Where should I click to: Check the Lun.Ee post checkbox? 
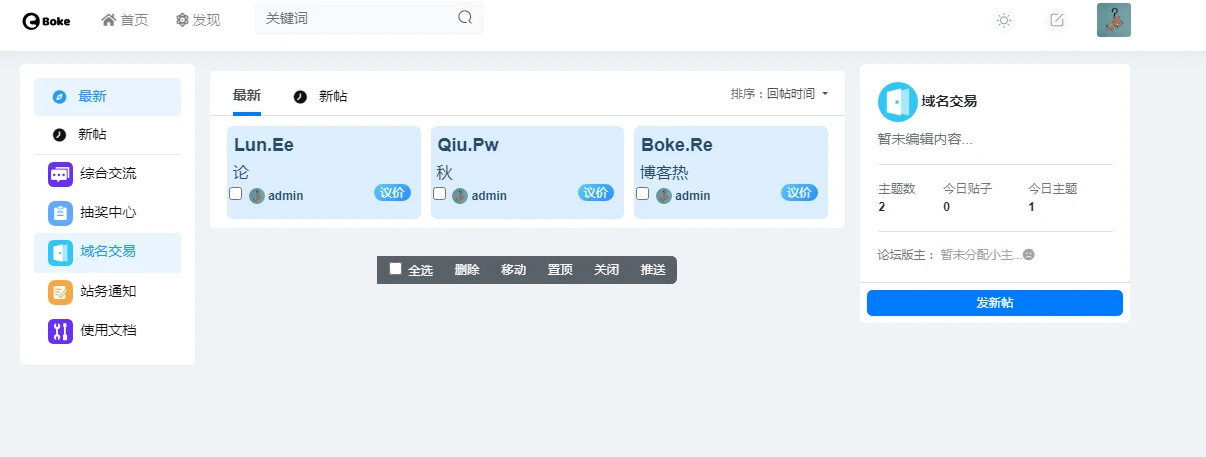pos(236,194)
